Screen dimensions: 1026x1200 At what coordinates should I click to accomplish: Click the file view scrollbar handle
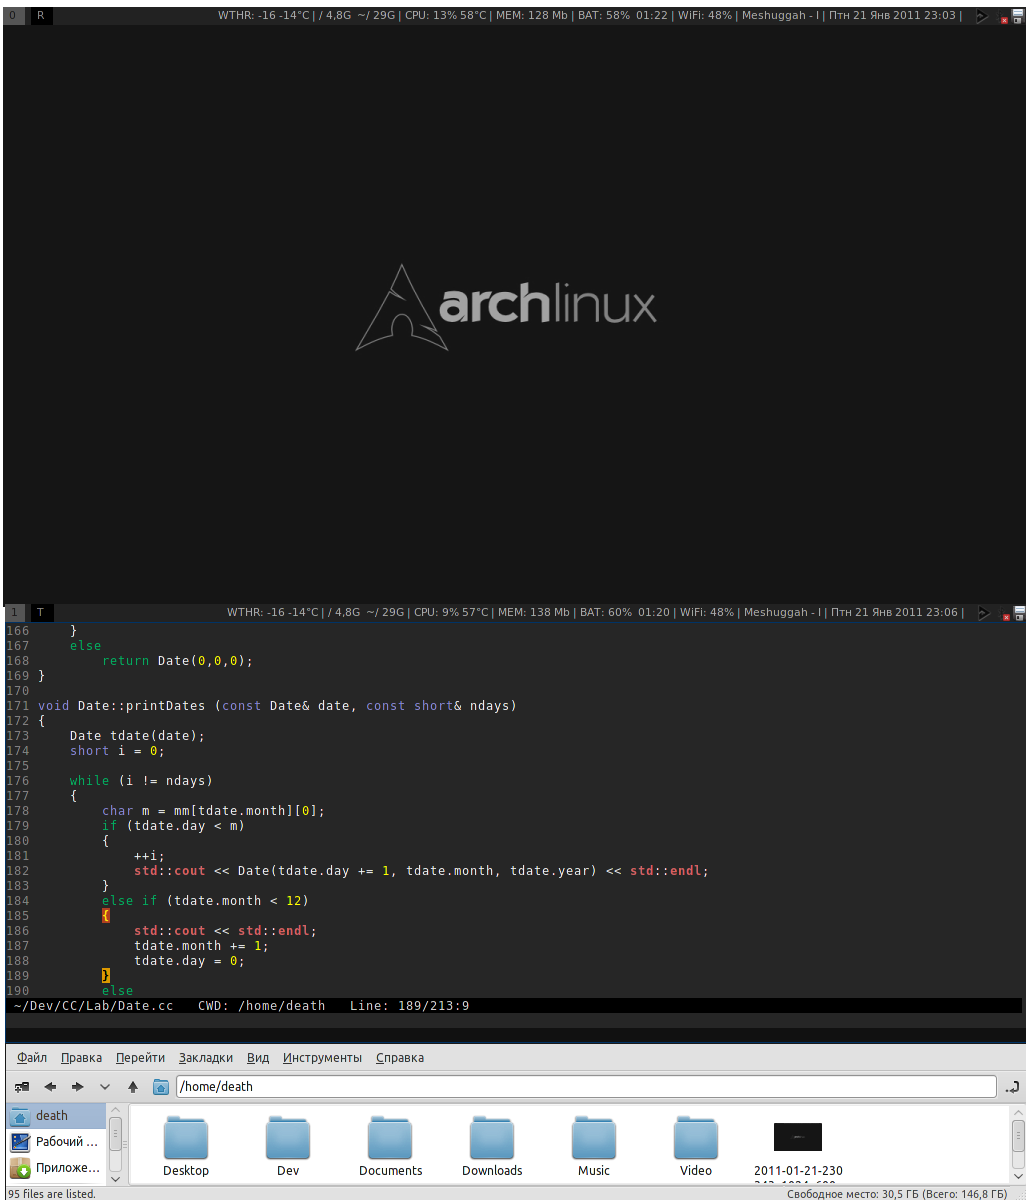coord(1018,1135)
